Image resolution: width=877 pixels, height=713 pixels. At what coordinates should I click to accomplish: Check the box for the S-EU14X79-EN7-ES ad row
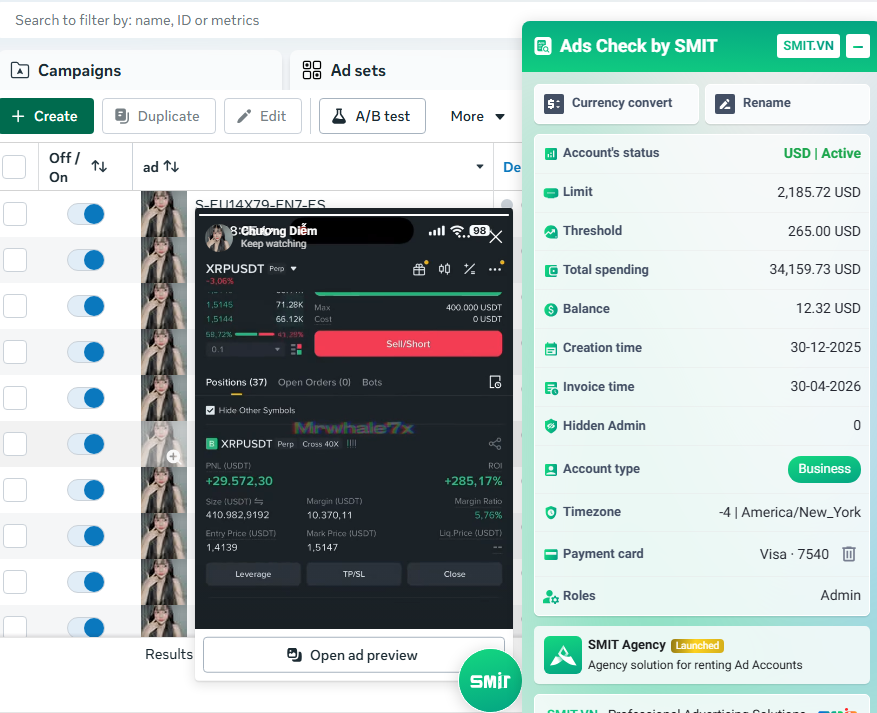pyautogui.click(x=15, y=214)
